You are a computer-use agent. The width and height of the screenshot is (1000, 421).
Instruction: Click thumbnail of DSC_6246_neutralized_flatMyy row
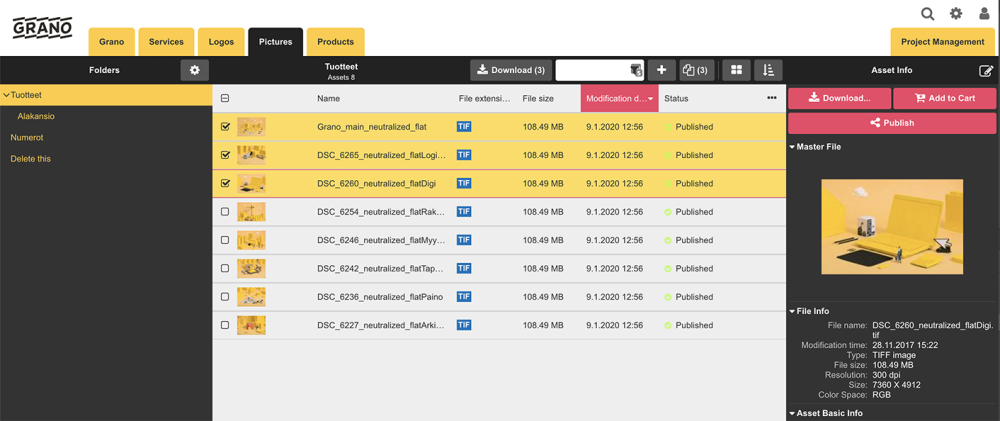251,240
